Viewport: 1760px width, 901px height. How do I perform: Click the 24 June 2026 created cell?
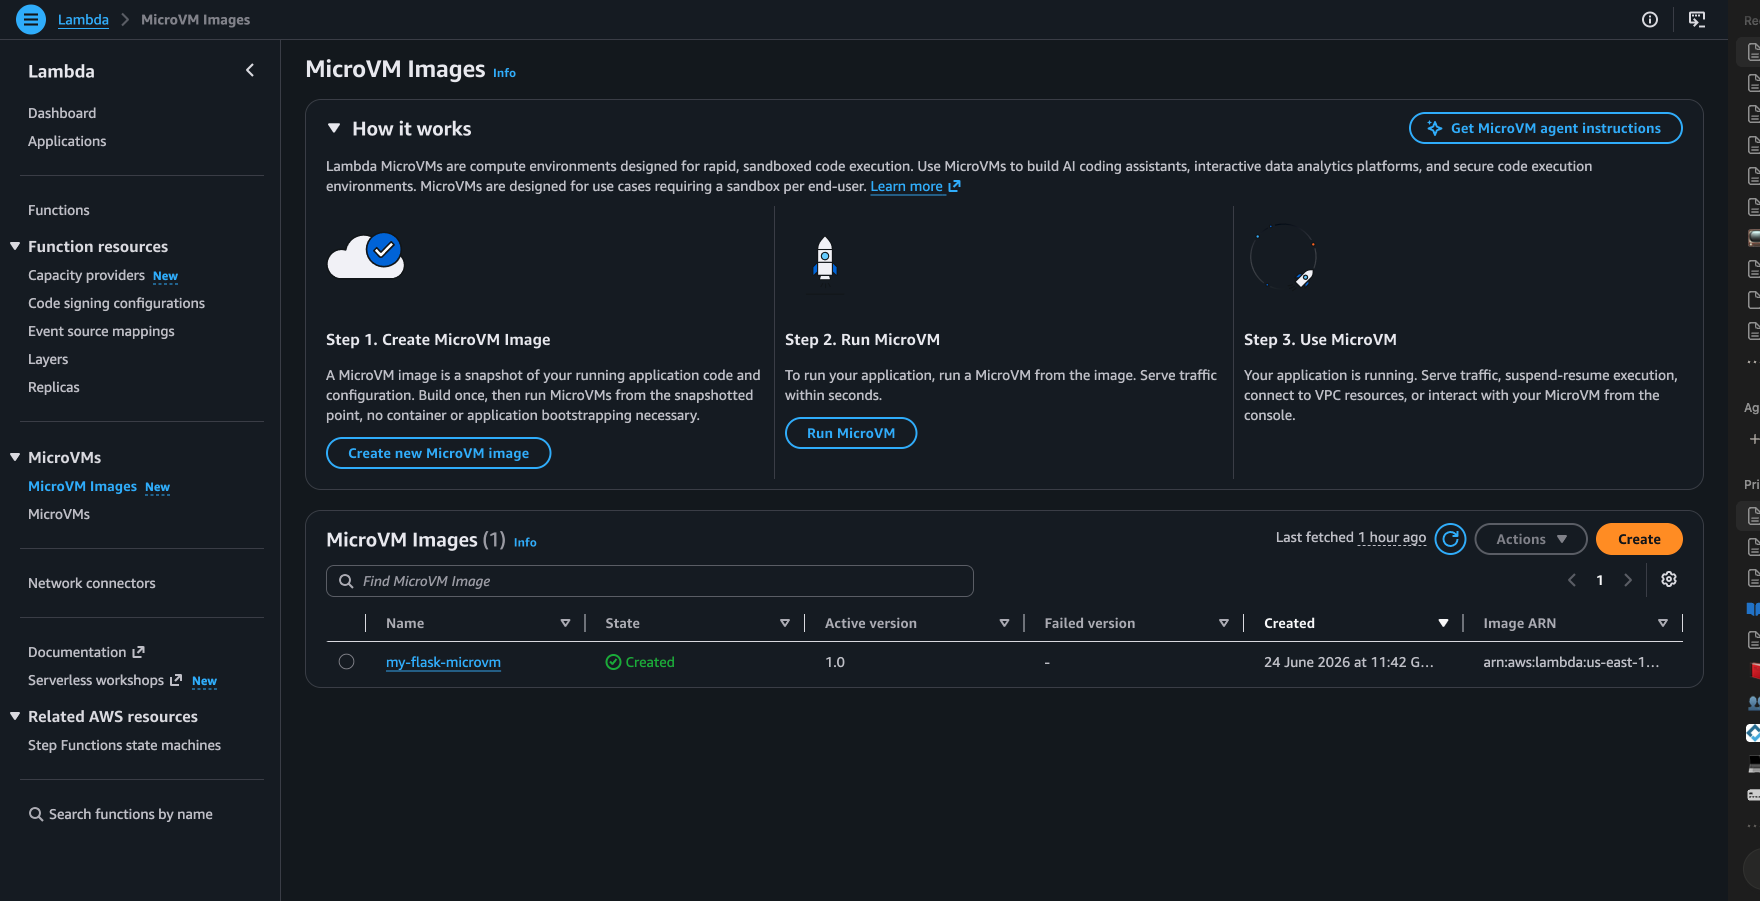tap(1348, 662)
